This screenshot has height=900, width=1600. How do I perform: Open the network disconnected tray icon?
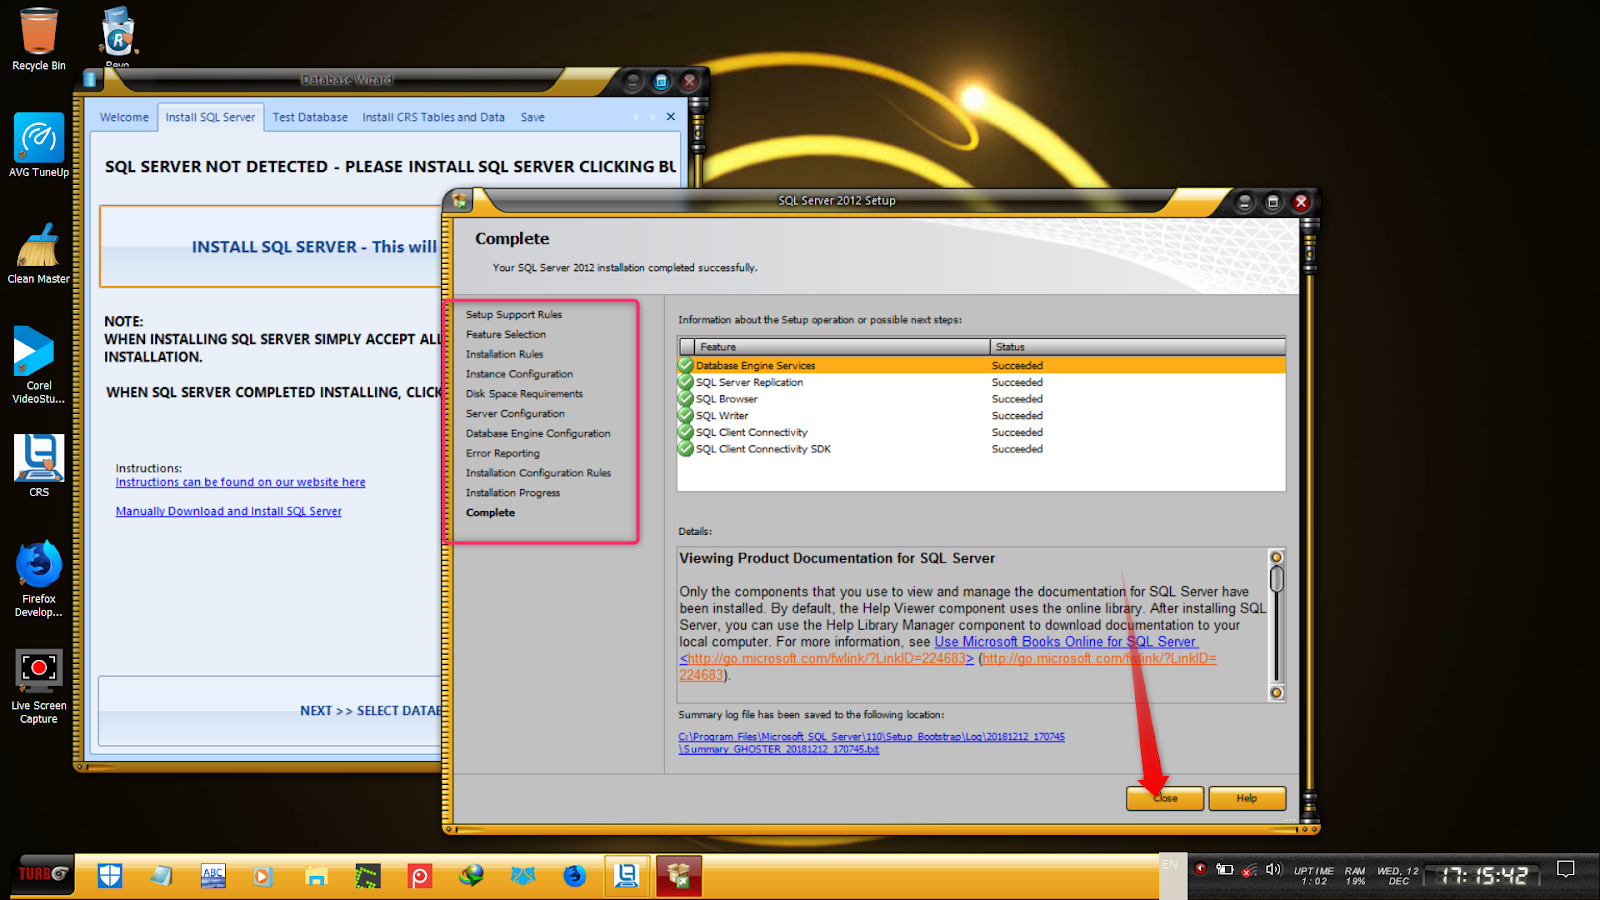(1249, 870)
